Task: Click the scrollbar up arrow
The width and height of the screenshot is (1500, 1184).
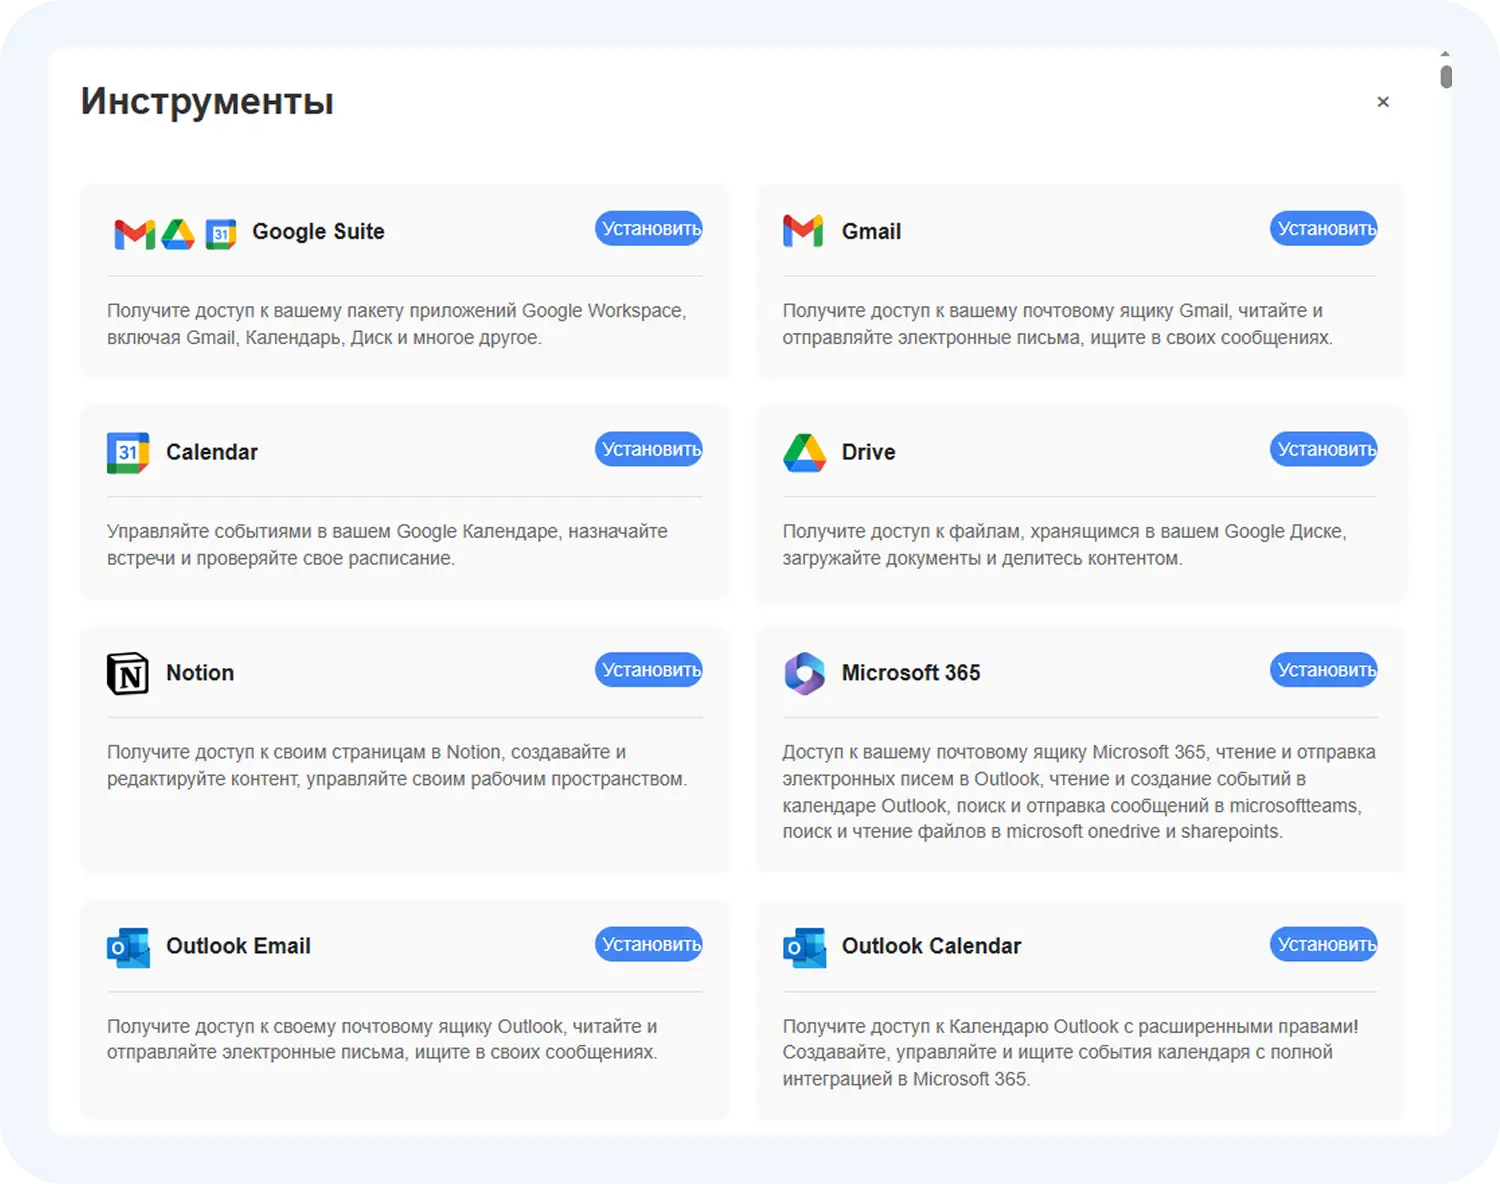Action: coord(1446,54)
